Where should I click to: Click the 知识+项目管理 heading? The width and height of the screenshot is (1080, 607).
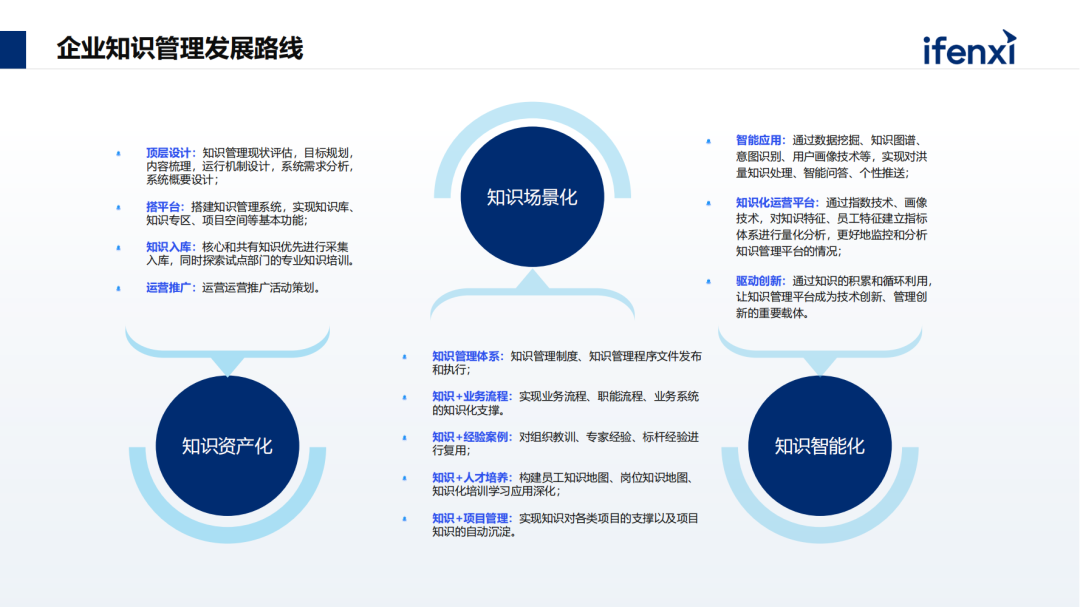point(471,518)
